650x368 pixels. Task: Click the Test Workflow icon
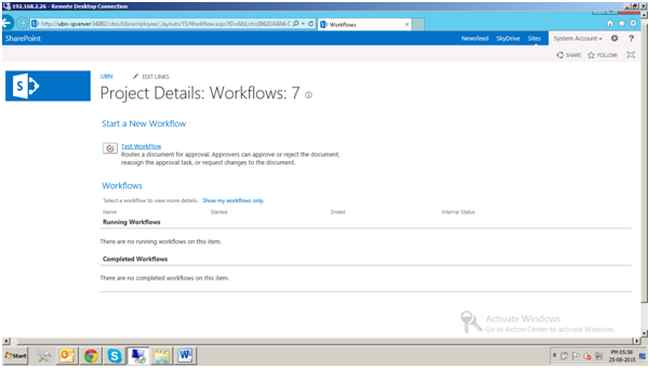coord(110,148)
